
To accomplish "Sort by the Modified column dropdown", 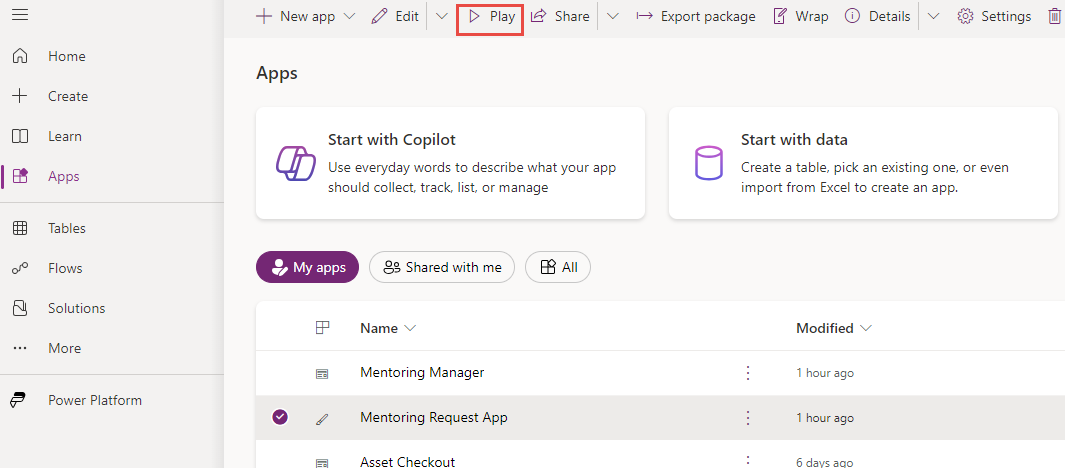I will (x=866, y=328).
